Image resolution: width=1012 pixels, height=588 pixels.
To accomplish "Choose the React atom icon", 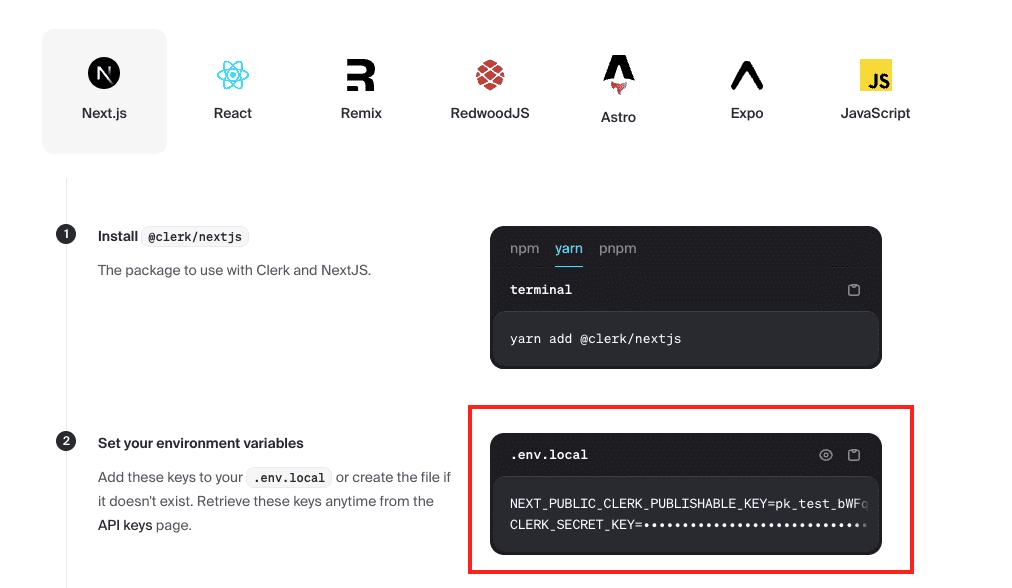I will [232, 74].
